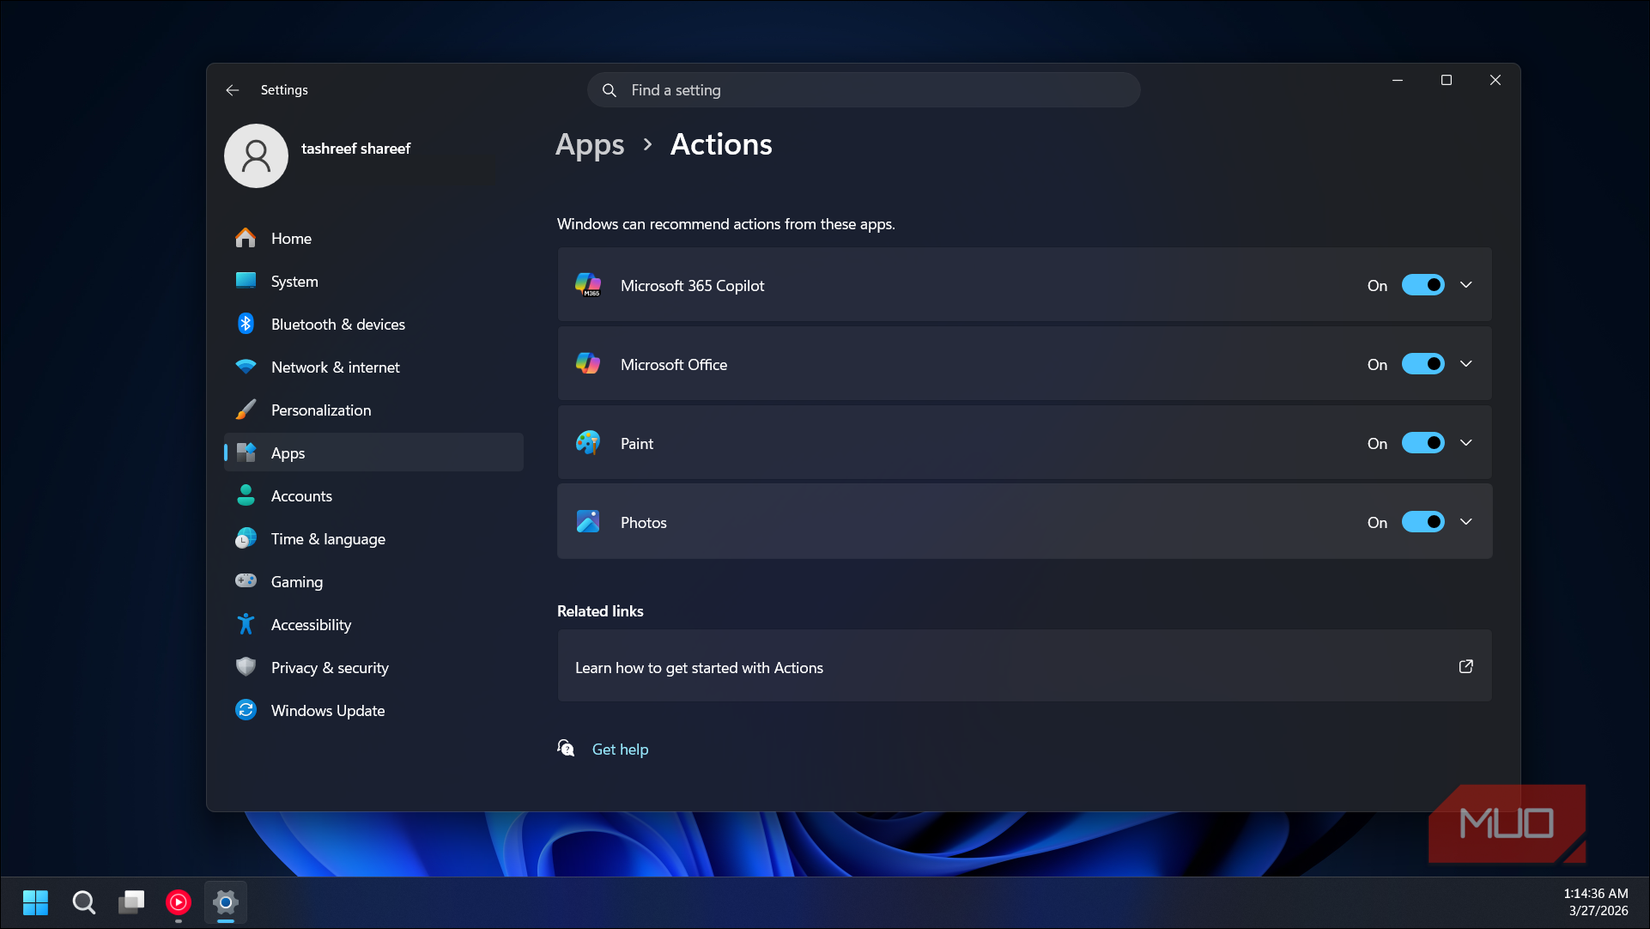
Task: Open Personalization settings from the sidebar
Action: click(321, 410)
